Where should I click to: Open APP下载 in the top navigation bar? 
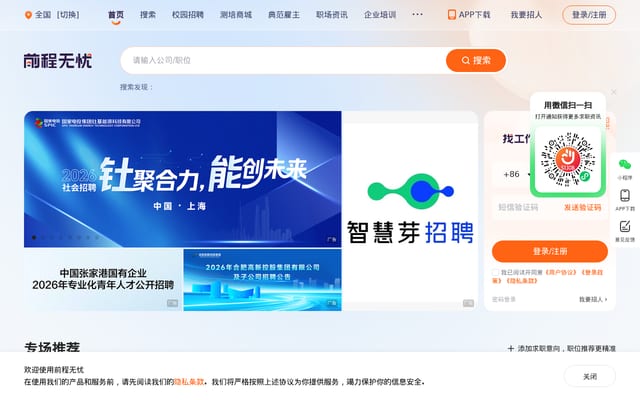[469, 15]
